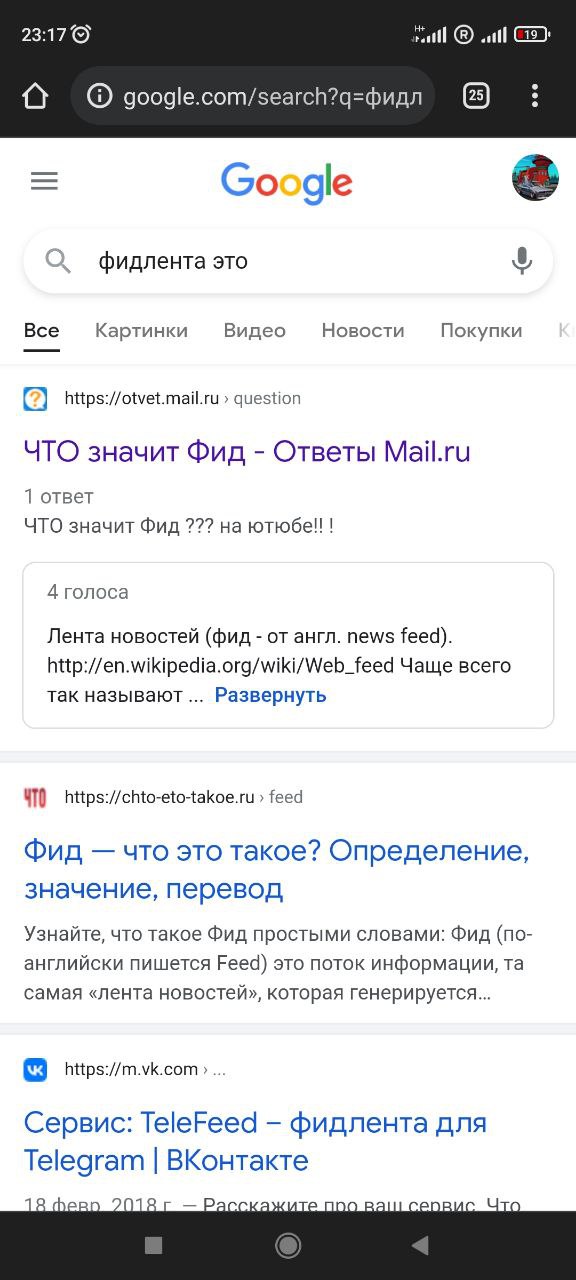This screenshot has height=1280, width=576.
Task: Tap the Android recent apps square
Action: point(153,1245)
